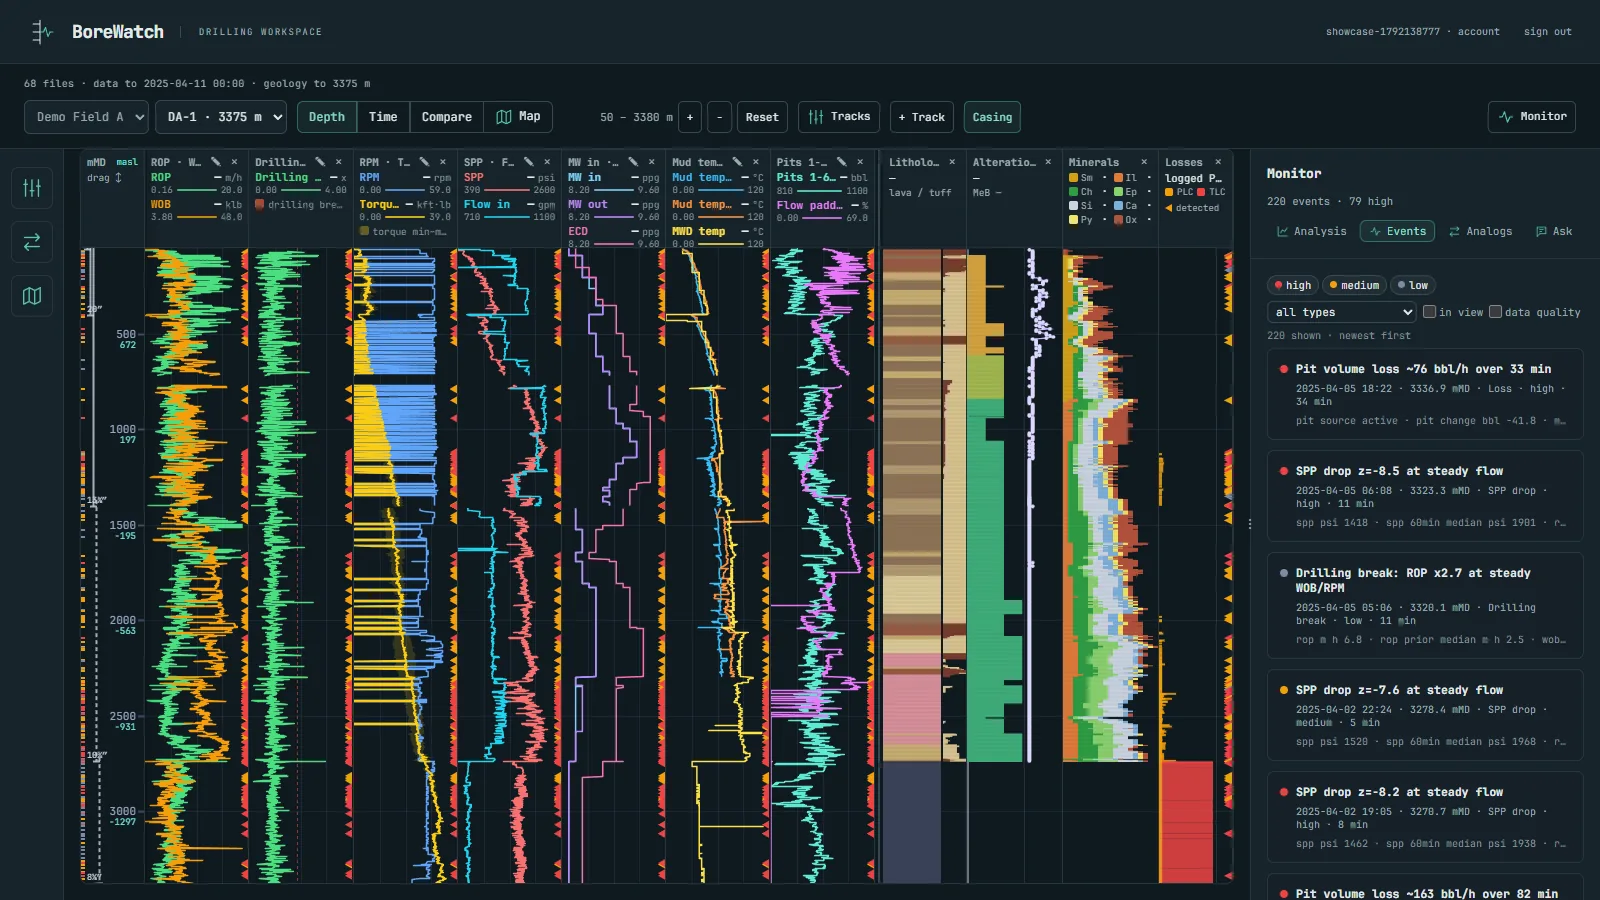Viewport: 1600px width, 900px height.
Task: Open the Tracks manager button
Action: pyautogui.click(x=839, y=117)
